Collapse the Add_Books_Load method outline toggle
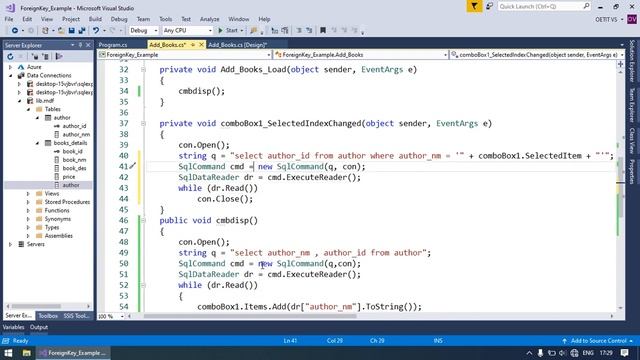Screen dimensions: 640x360 143,69
